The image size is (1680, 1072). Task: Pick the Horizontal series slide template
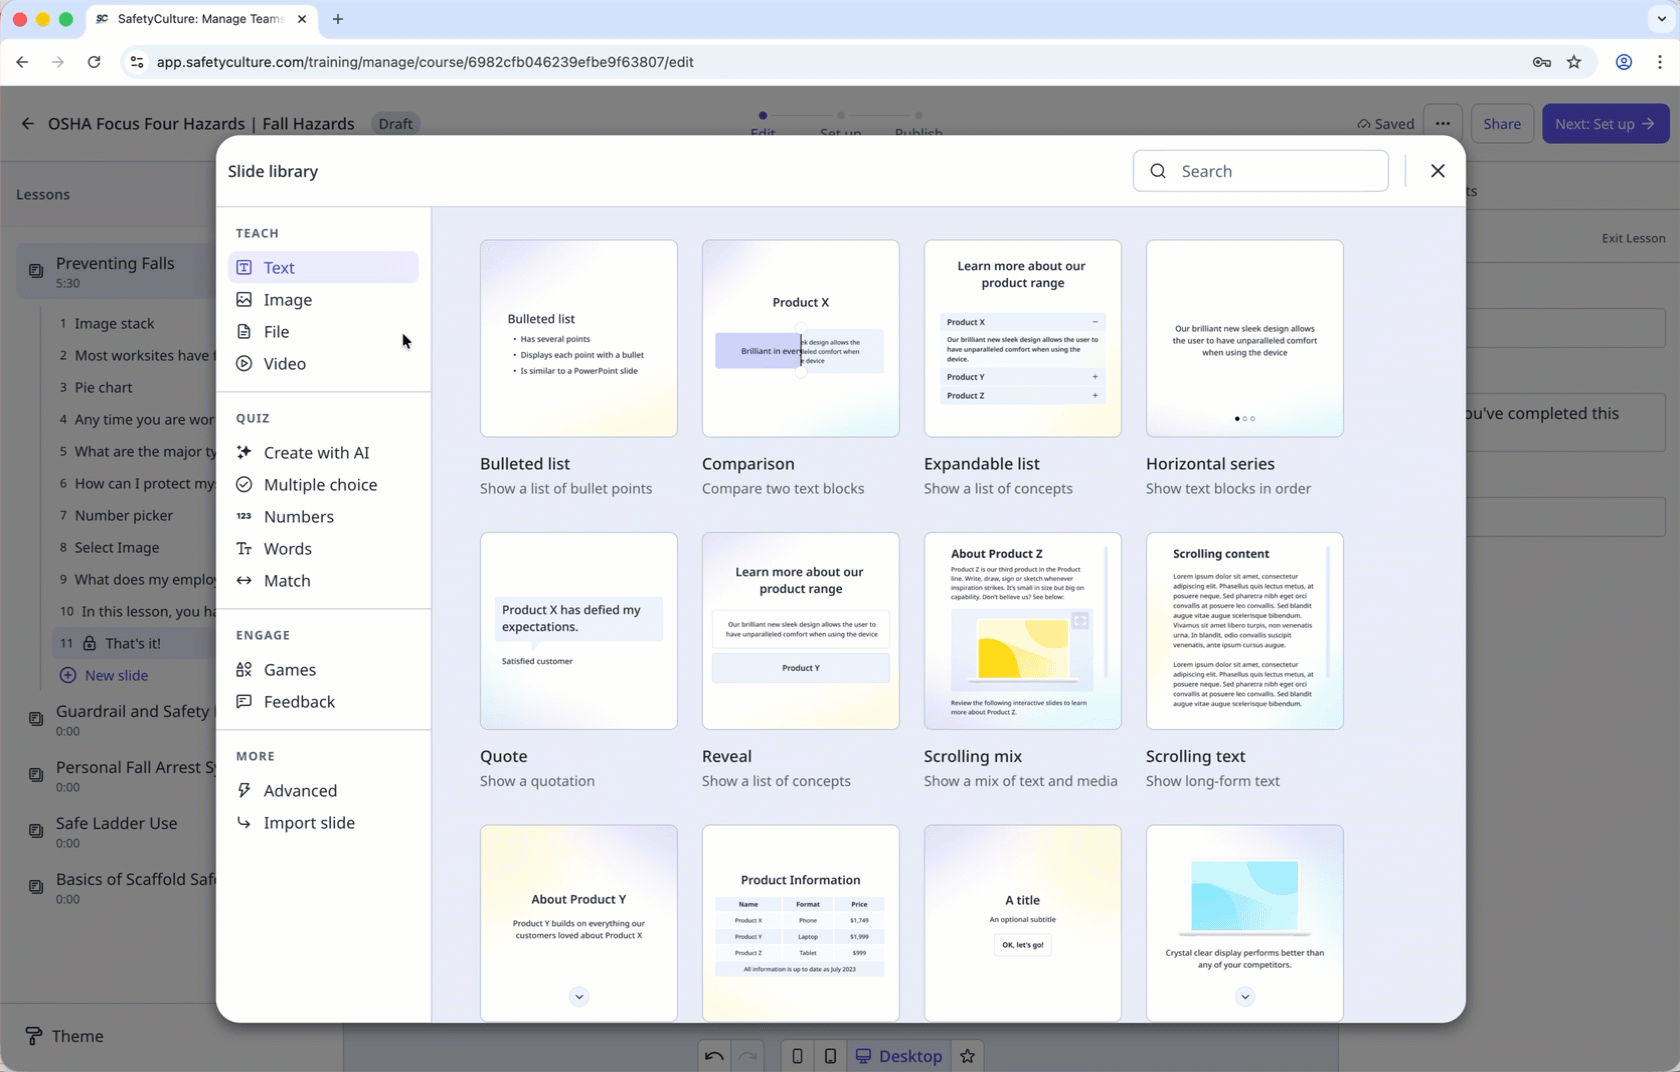1244,338
